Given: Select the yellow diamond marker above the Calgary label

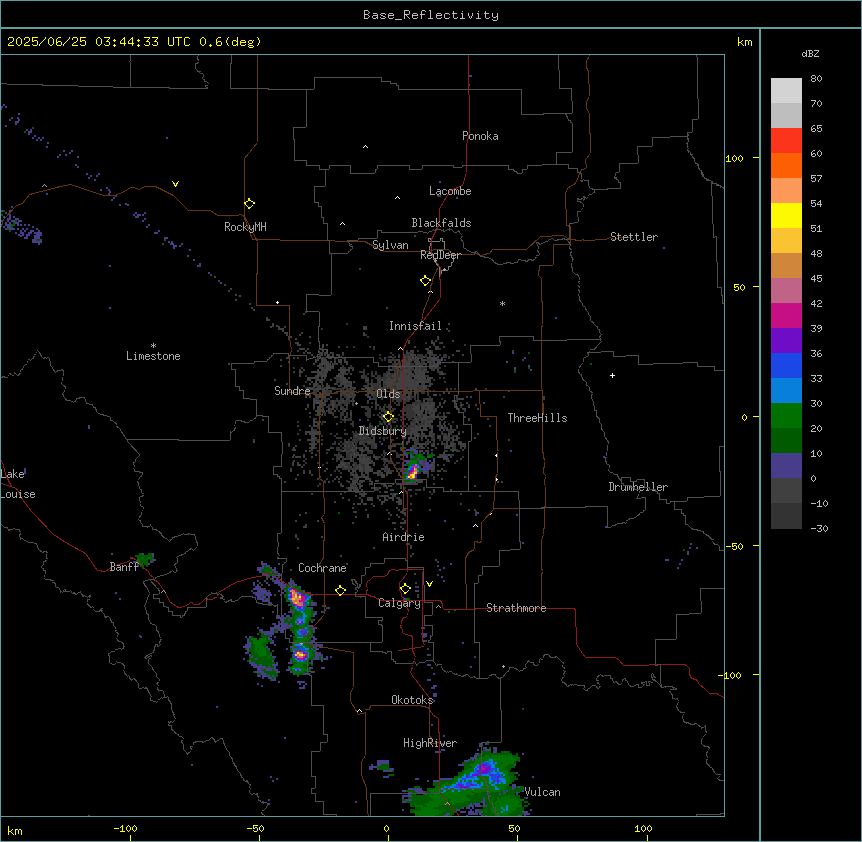Looking at the screenshot, I should tap(405, 589).
